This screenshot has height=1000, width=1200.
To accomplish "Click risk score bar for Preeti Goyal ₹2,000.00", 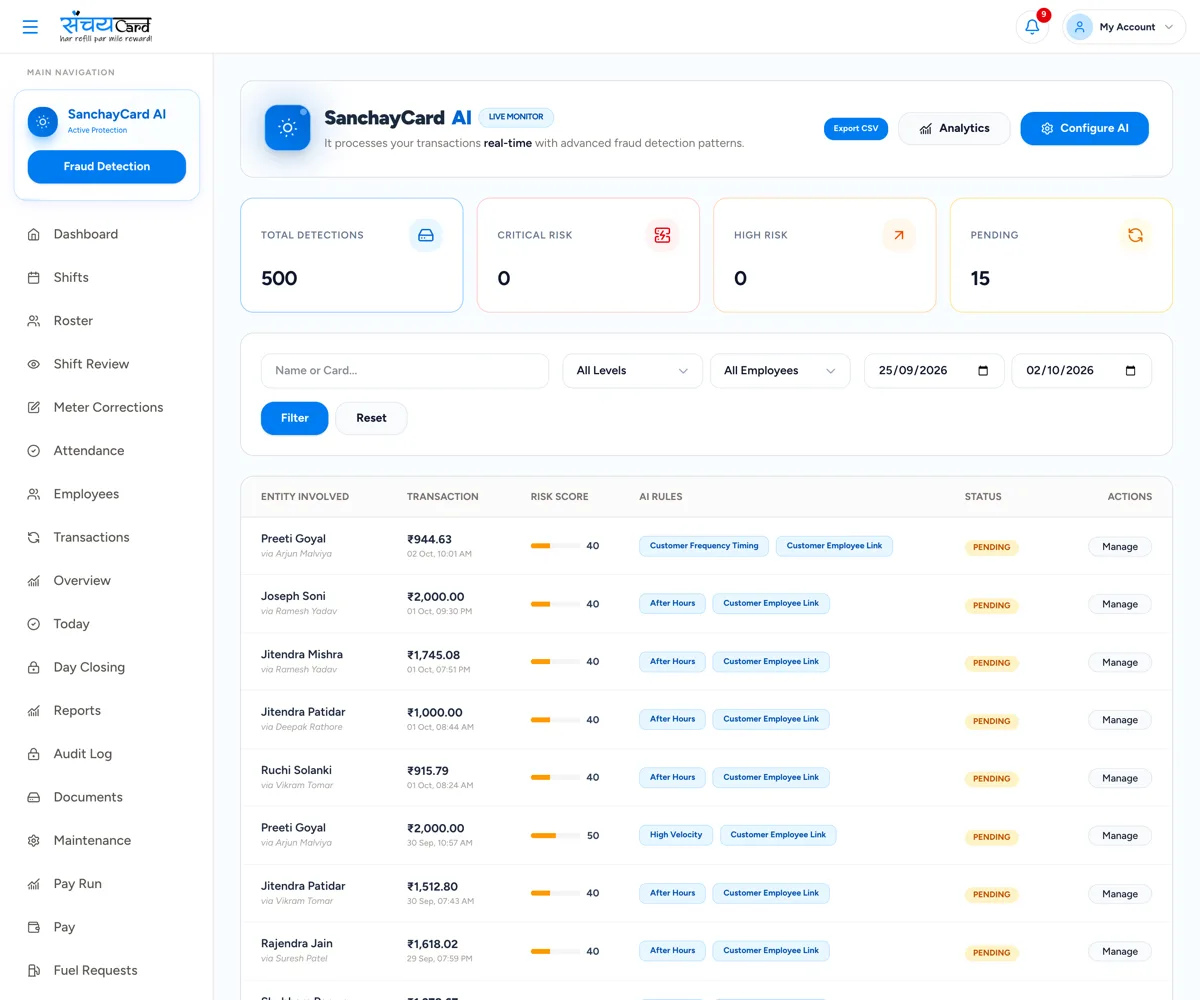I will pyautogui.click(x=555, y=835).
